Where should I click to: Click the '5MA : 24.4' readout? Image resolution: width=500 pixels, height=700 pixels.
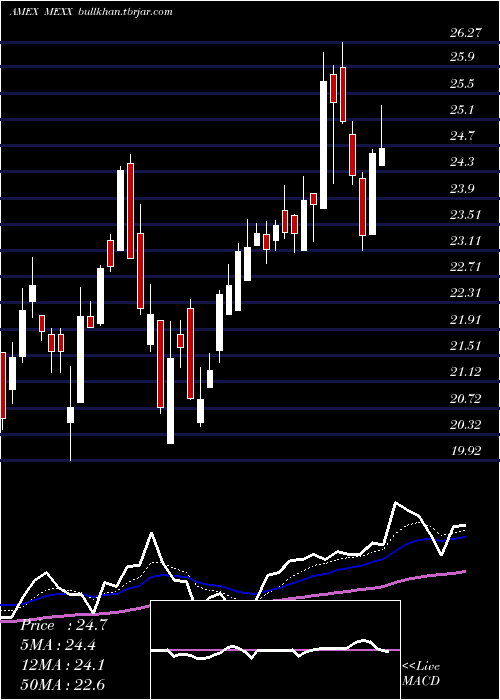(58, 645)
